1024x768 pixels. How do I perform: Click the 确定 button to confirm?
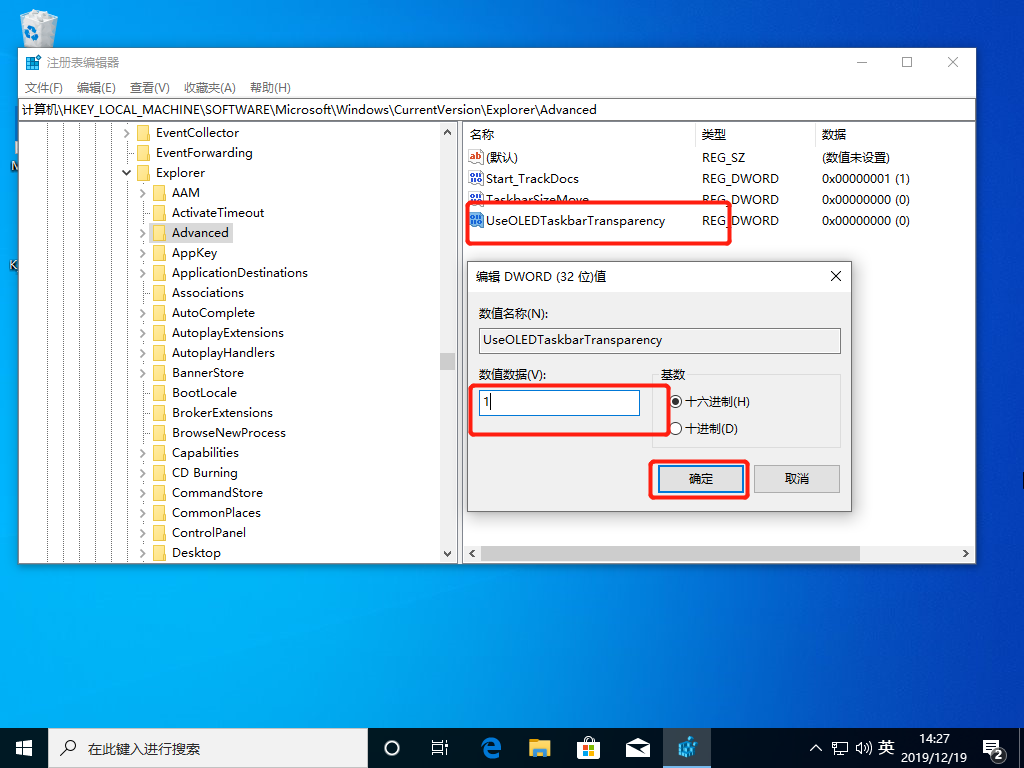(701, 479)
